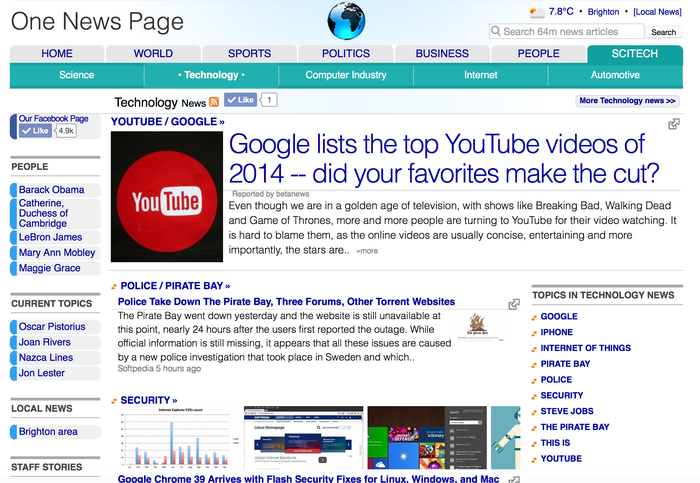
Task: Click the orange bullet icon beside POLICE / PIRATE BAY
Action: tap(114, 286)
